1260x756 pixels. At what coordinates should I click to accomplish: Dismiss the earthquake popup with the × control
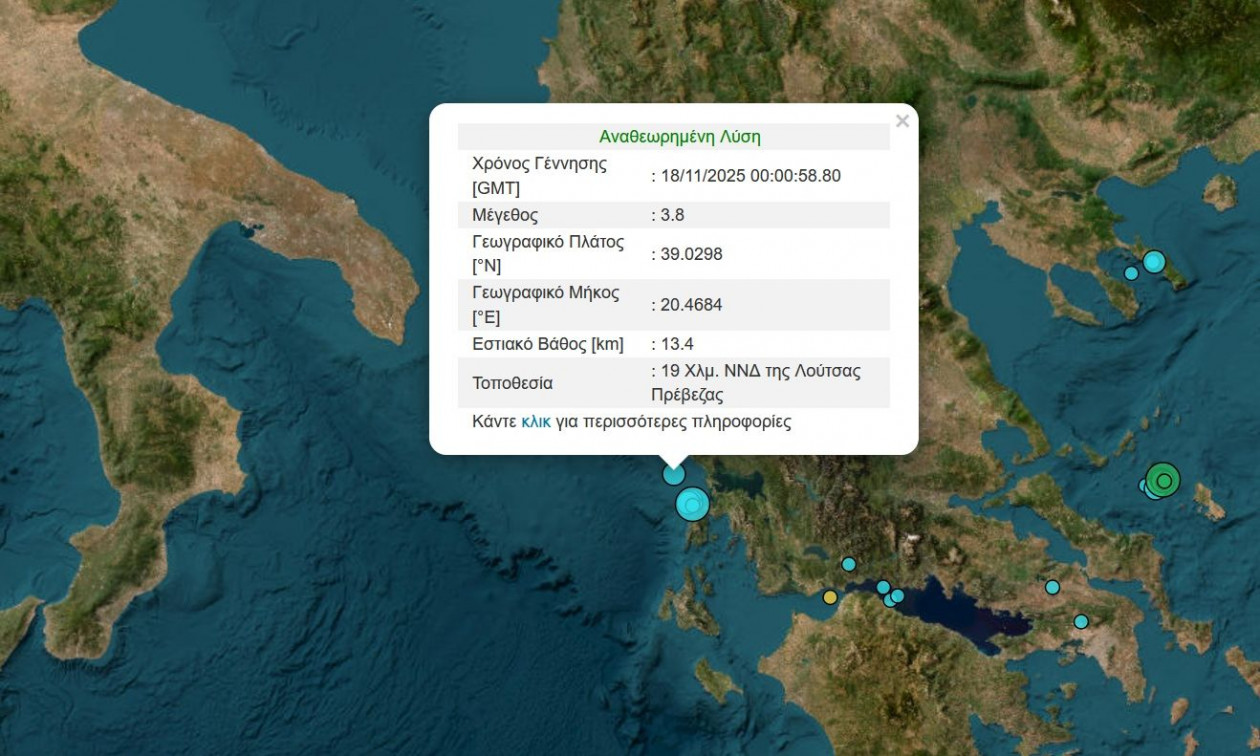[903, 120]
